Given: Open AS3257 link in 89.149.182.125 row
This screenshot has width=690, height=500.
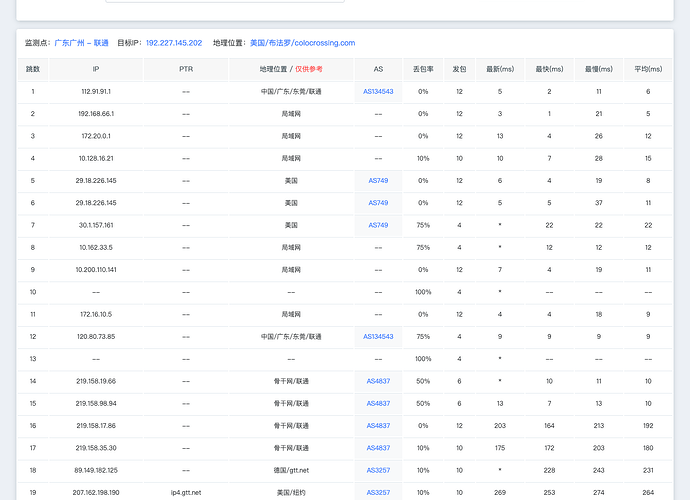Looking at the screenshot, I should pyautogui.click(x=378, y=470).
